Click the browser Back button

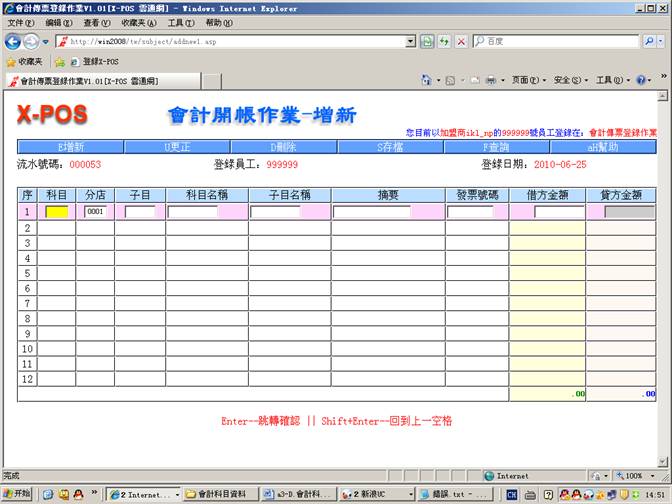tap(13, 41)
